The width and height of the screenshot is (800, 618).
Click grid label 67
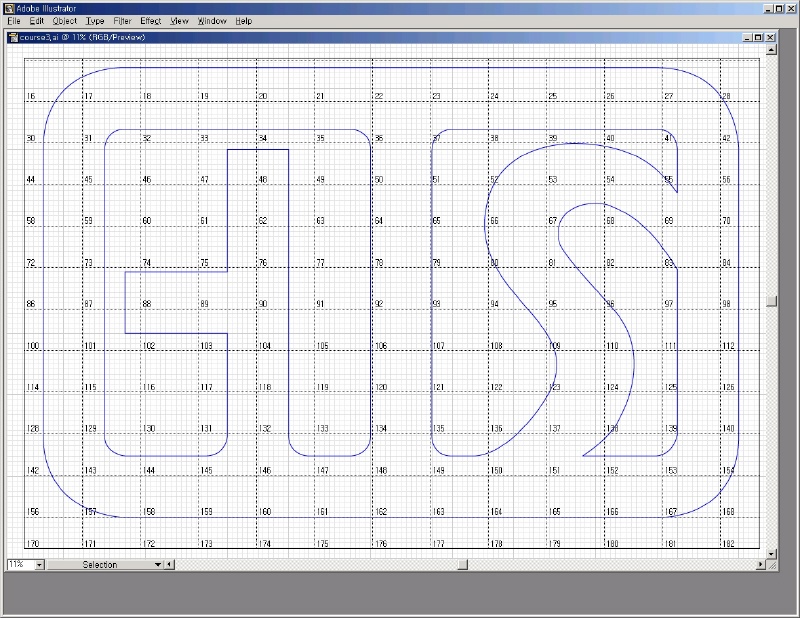pos(553,221)
